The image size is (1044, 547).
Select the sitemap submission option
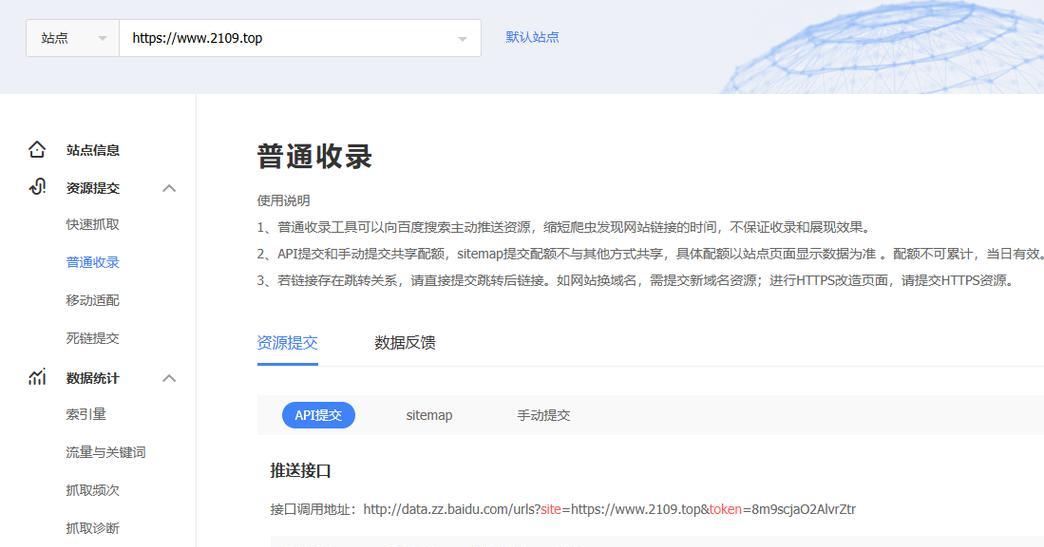pos(429,415)
